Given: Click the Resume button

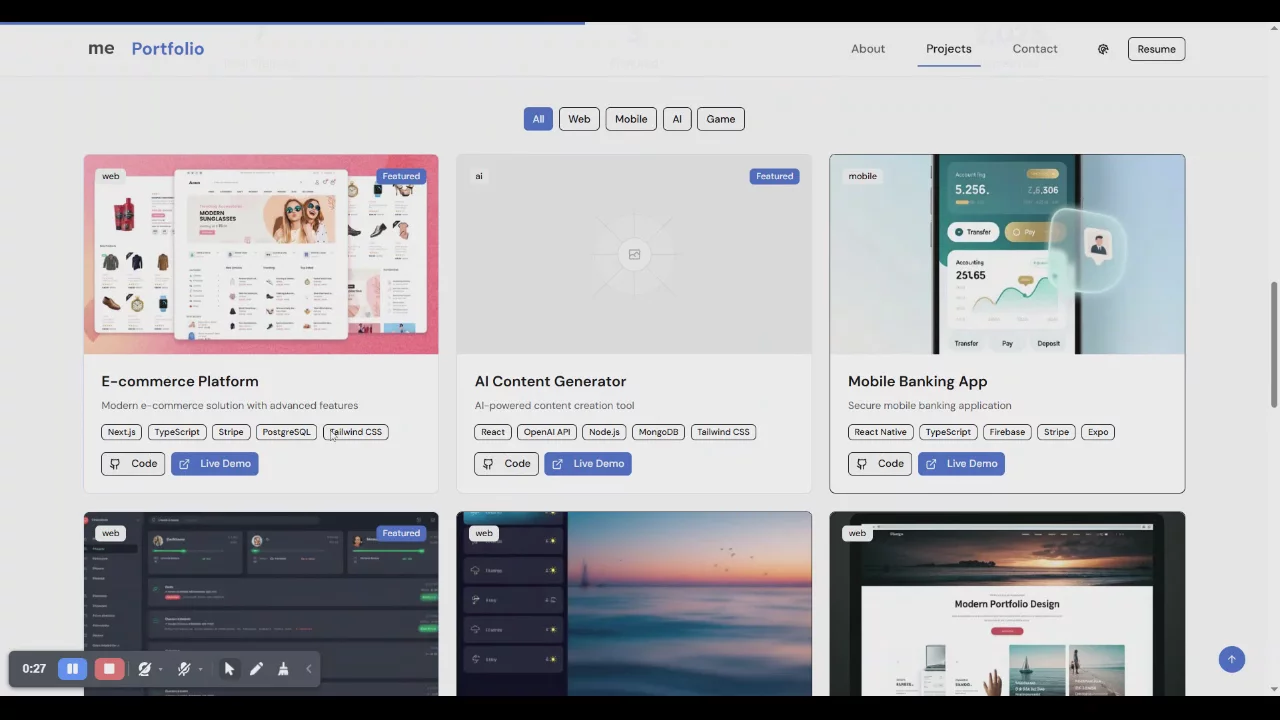Looking at the screenshot, I should [1156, 49].
